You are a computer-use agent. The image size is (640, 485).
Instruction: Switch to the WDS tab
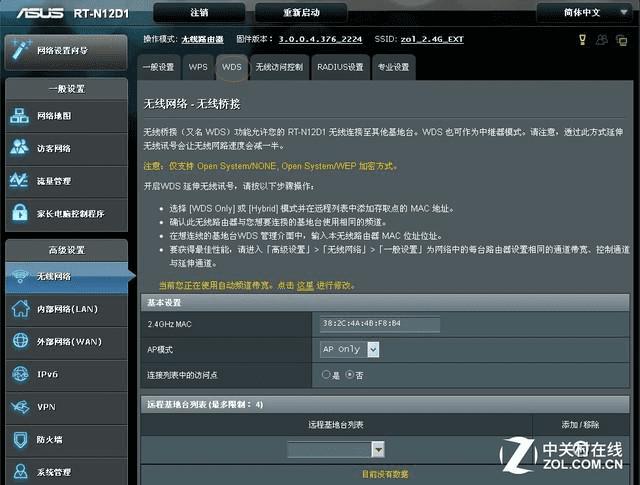pos(232,67)
